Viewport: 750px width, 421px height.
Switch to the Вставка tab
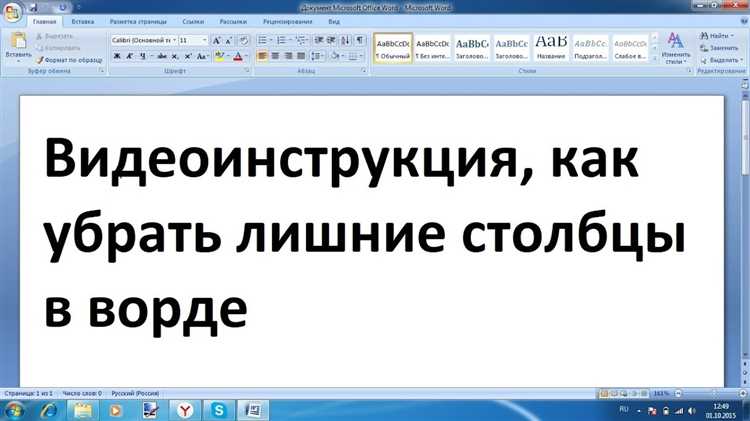point(83,22)
